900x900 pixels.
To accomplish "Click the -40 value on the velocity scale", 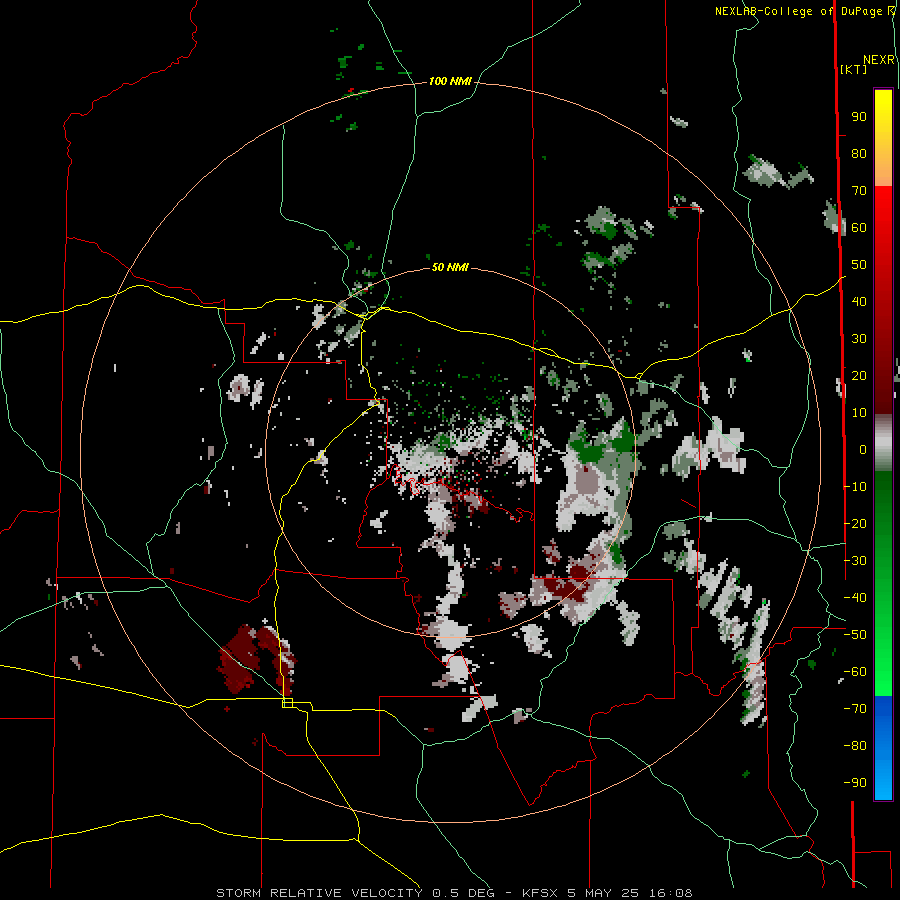I will tap(855, 598).
